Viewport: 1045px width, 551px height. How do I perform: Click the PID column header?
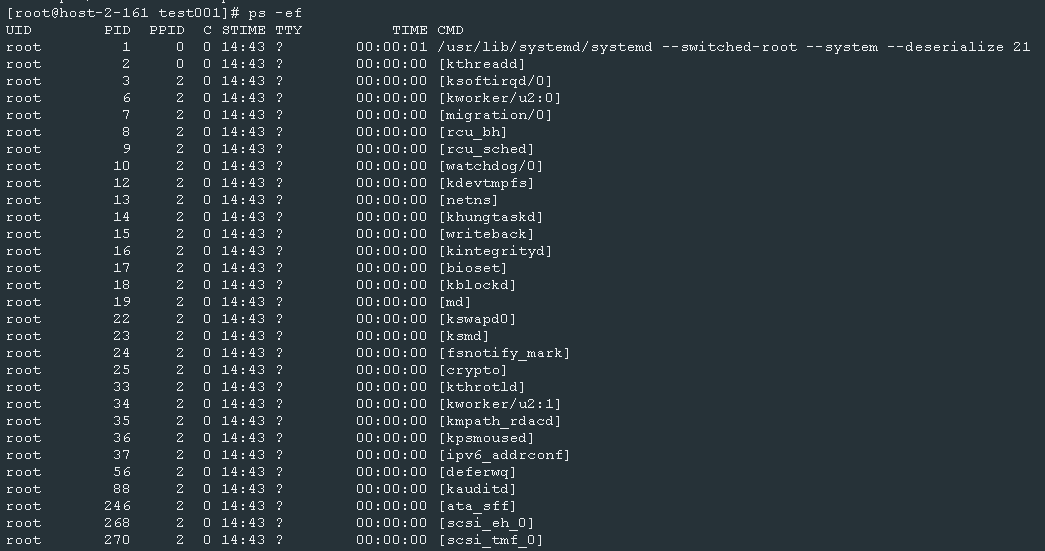coord(117,30)
